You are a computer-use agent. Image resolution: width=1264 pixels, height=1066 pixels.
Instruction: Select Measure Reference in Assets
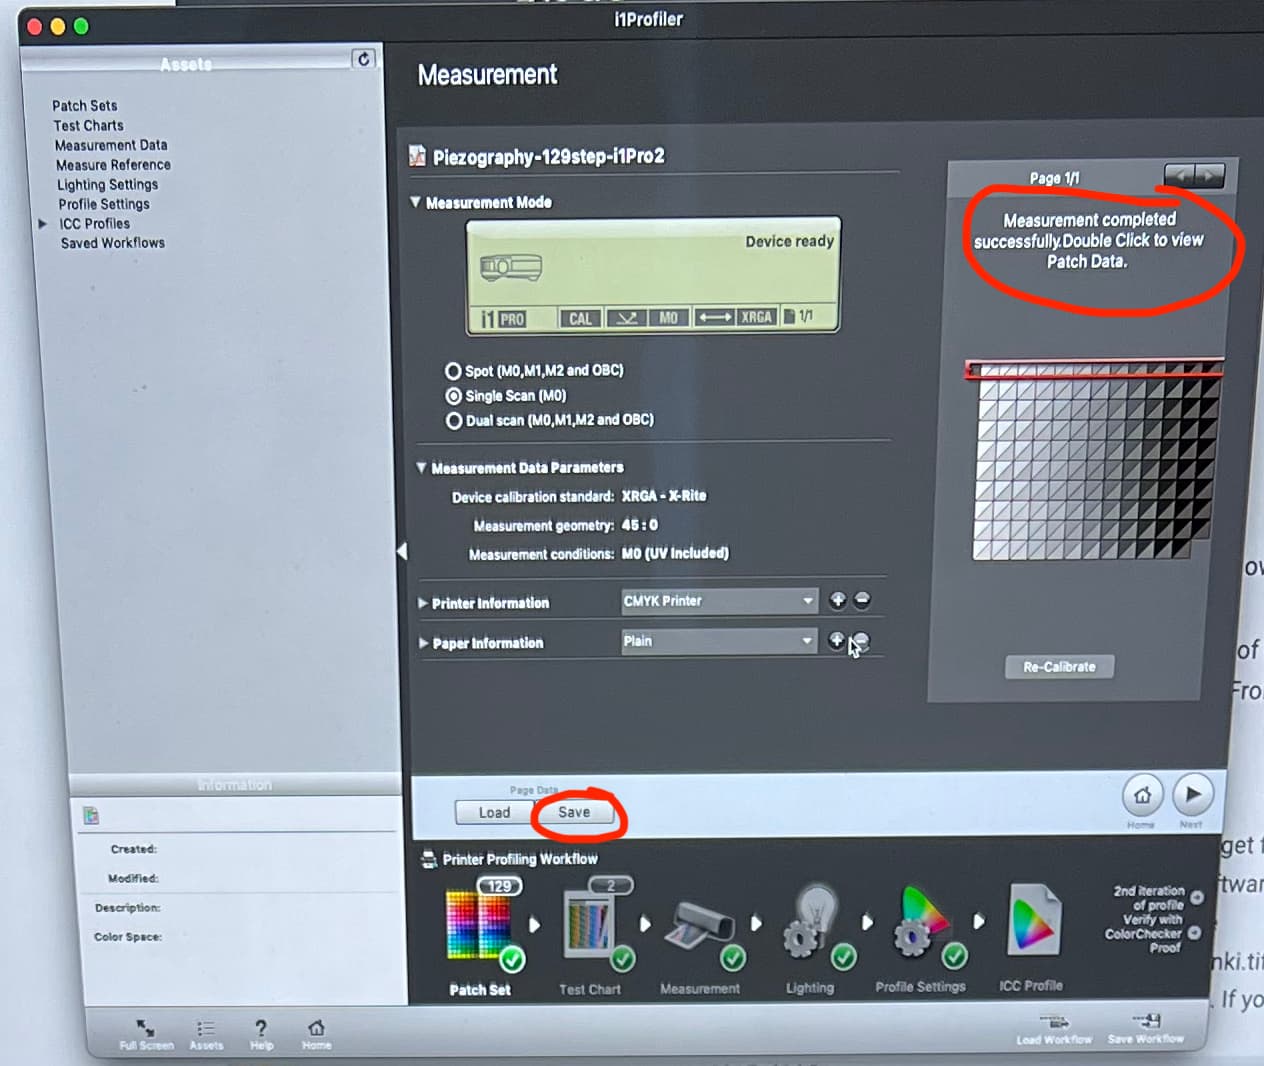coord(113,165)
